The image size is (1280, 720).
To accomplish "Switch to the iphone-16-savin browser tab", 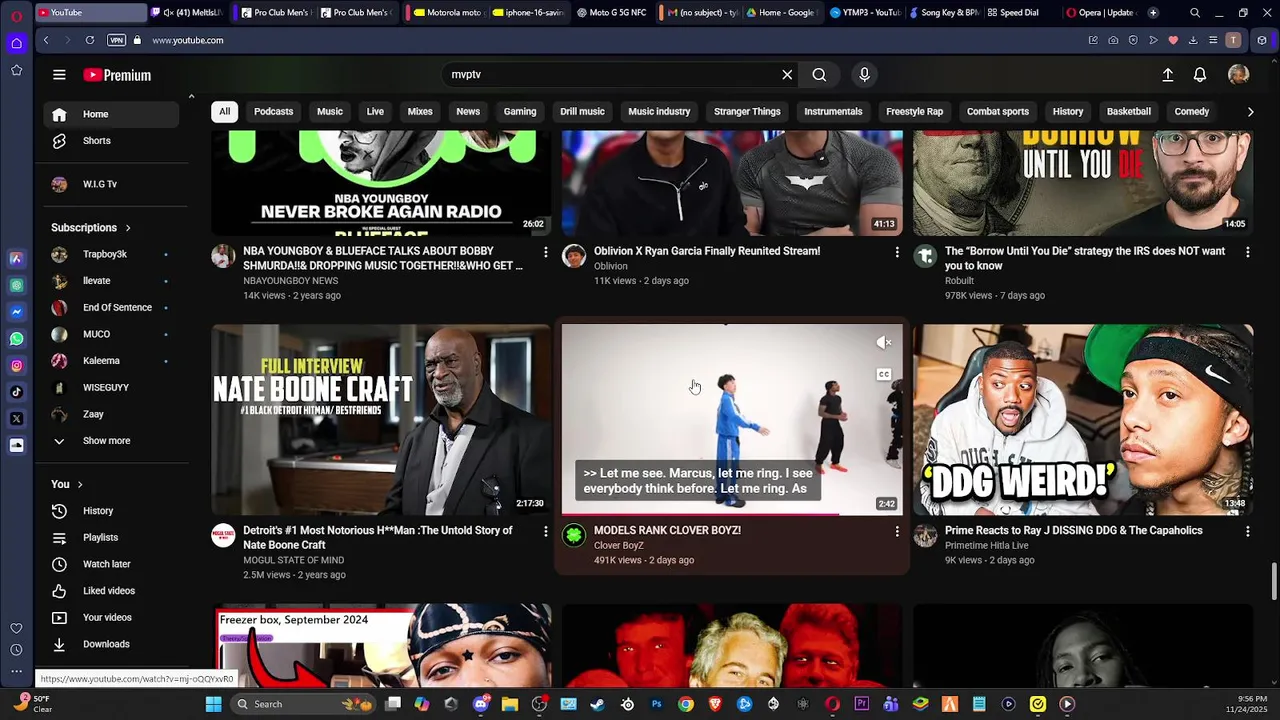I will click(529, 13).
